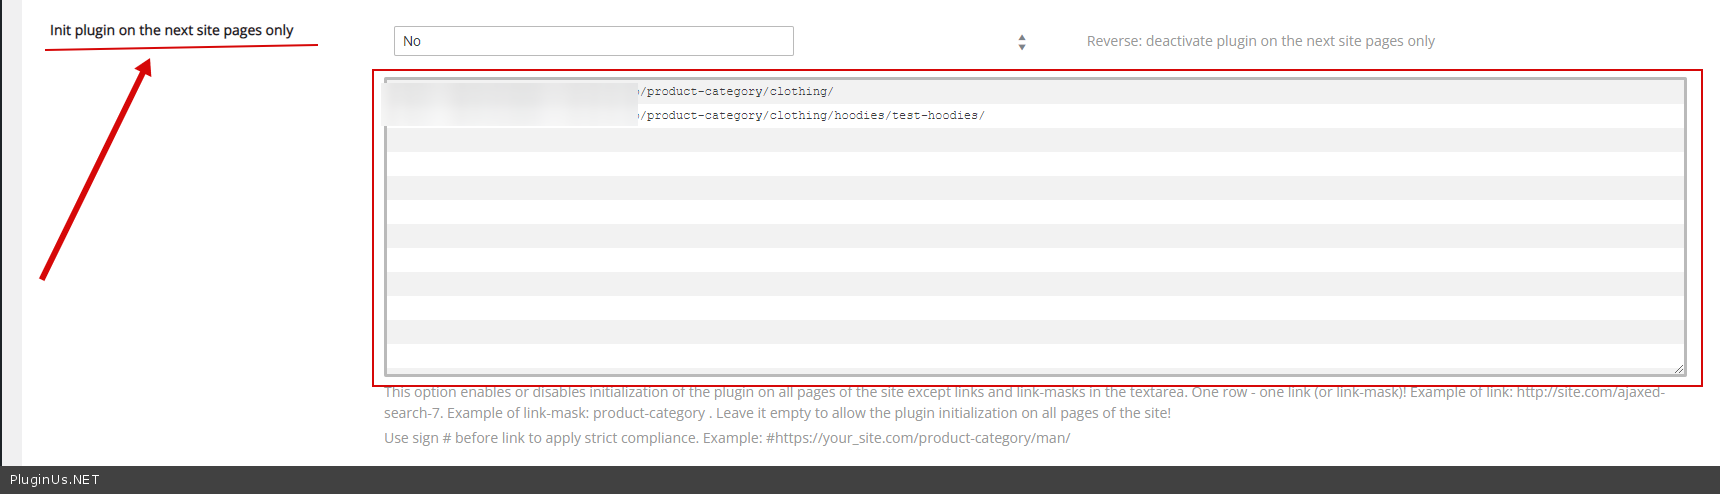Screen dimensions: 1720x494
Task: Place cursor on the /product-category/clothing/ line
Action: pyautogui.click(x=740, y=92)
